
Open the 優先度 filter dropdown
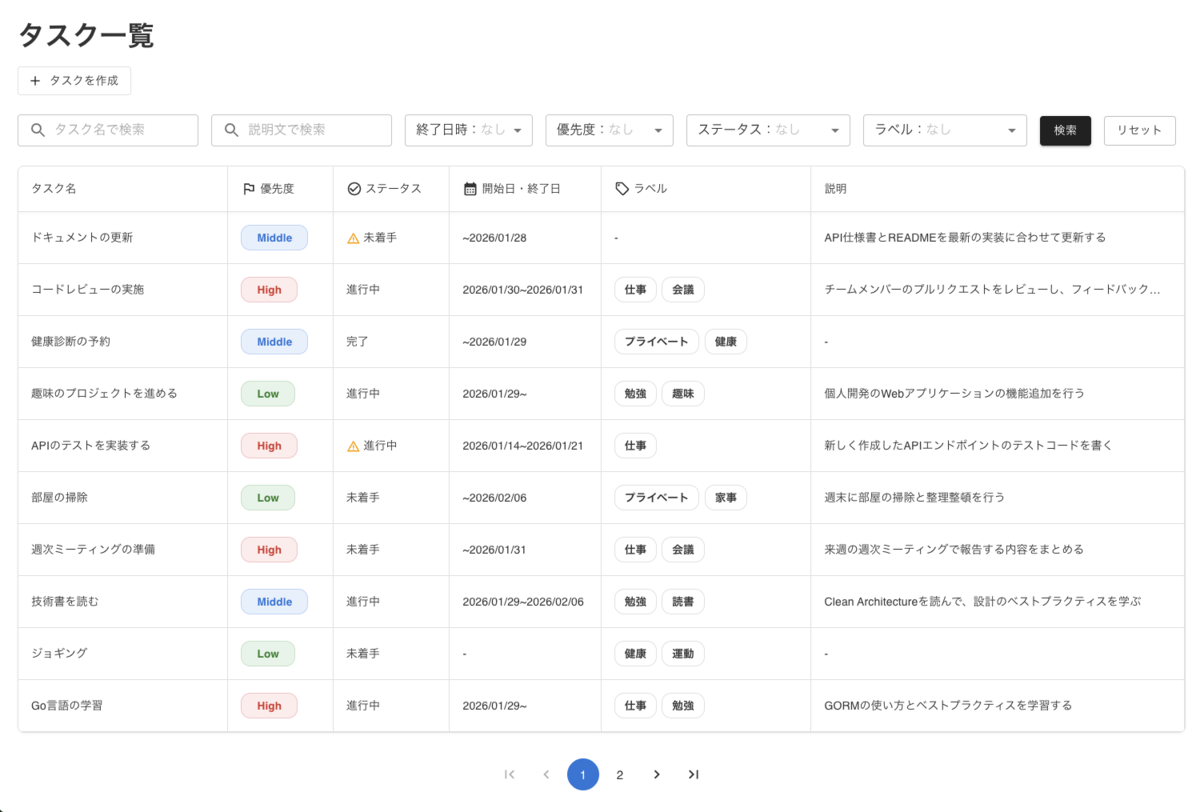tap(609, 130)
